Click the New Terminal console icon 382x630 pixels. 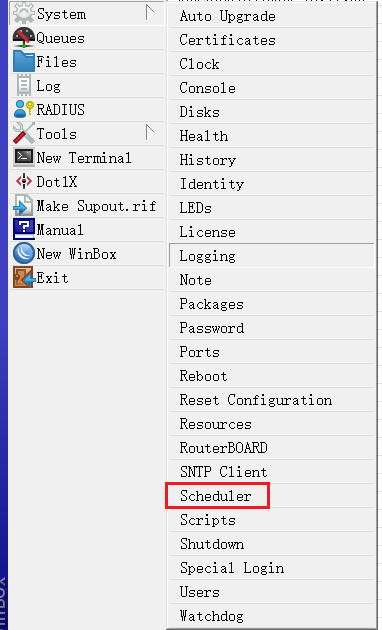[24, 158]
